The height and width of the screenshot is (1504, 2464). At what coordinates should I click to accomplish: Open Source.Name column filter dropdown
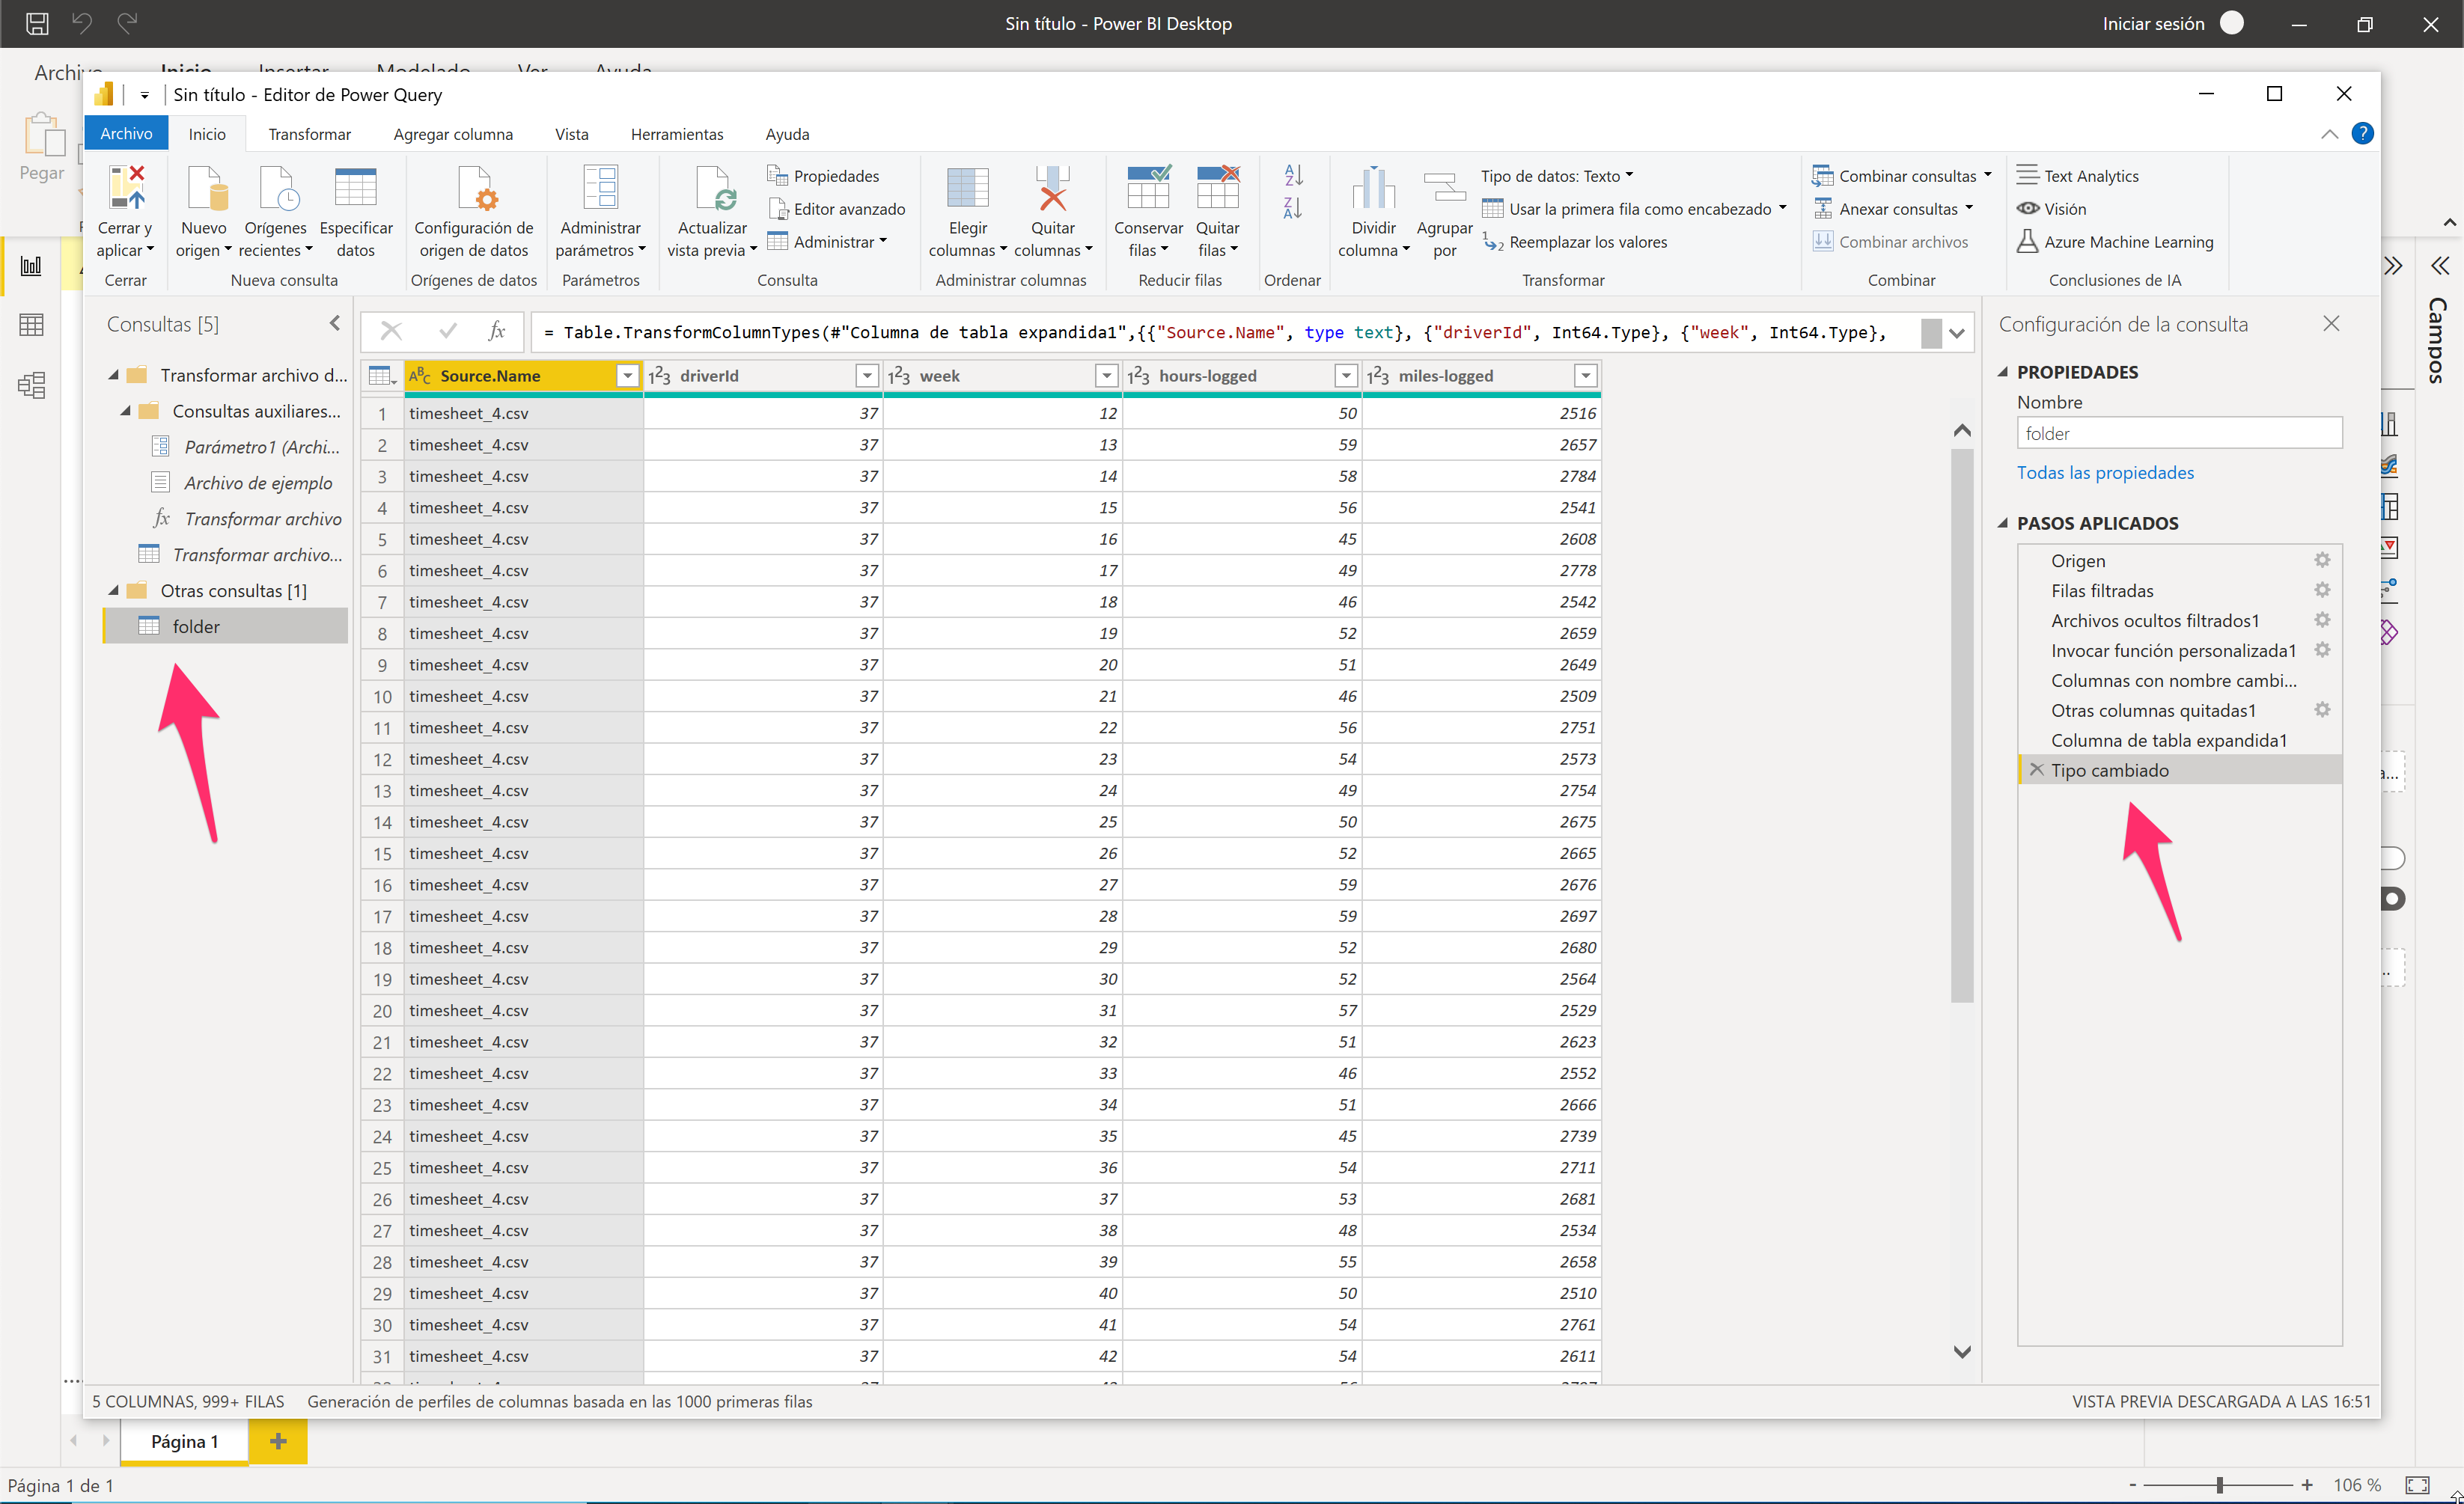pyautogui.click(x=627, y=376)
